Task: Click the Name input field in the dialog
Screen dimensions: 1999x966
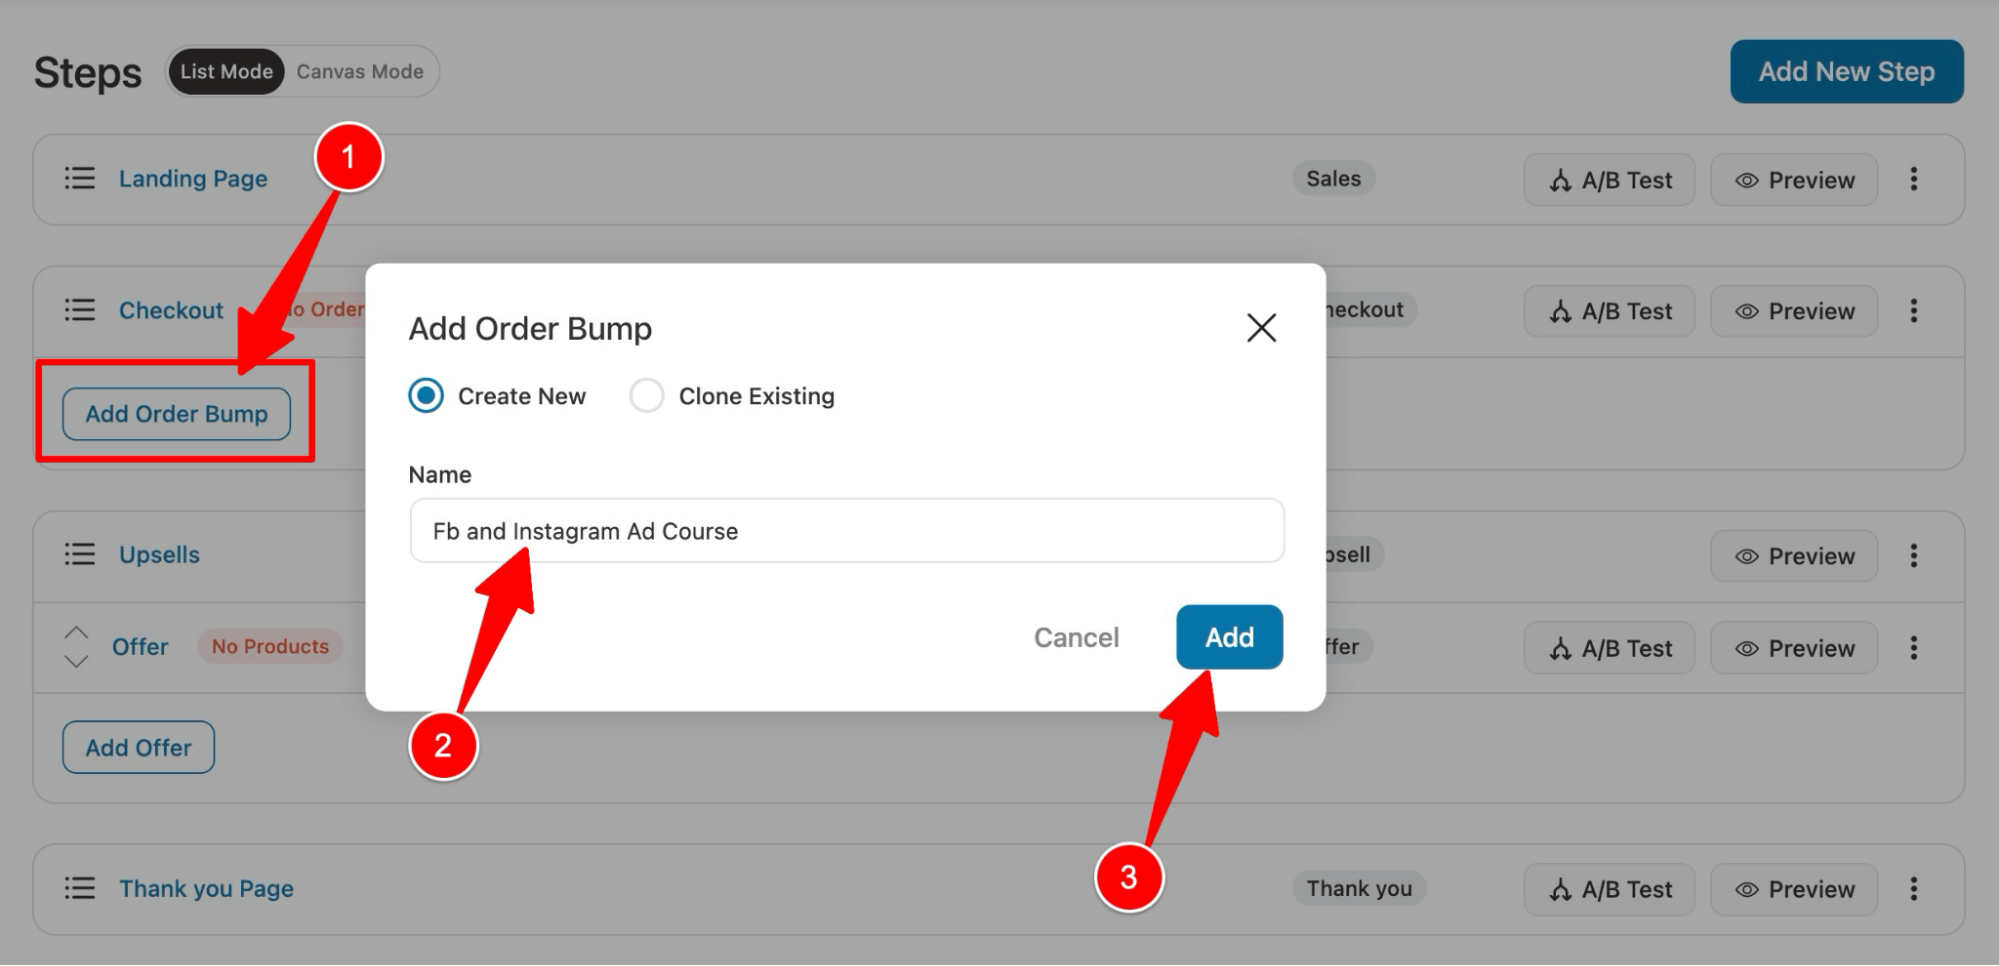Action: tap(846, 530)
